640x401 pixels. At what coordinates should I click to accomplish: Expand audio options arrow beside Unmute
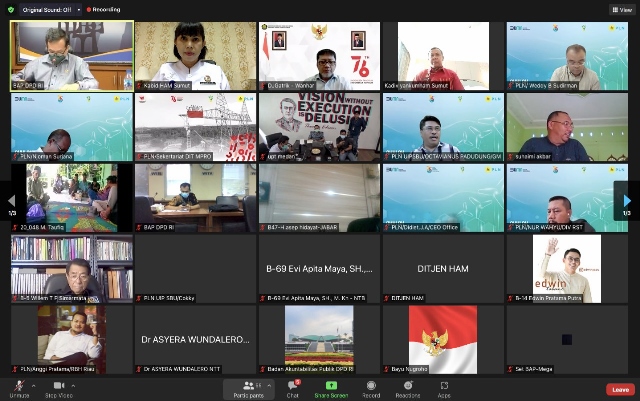click(x=34, y=384)
